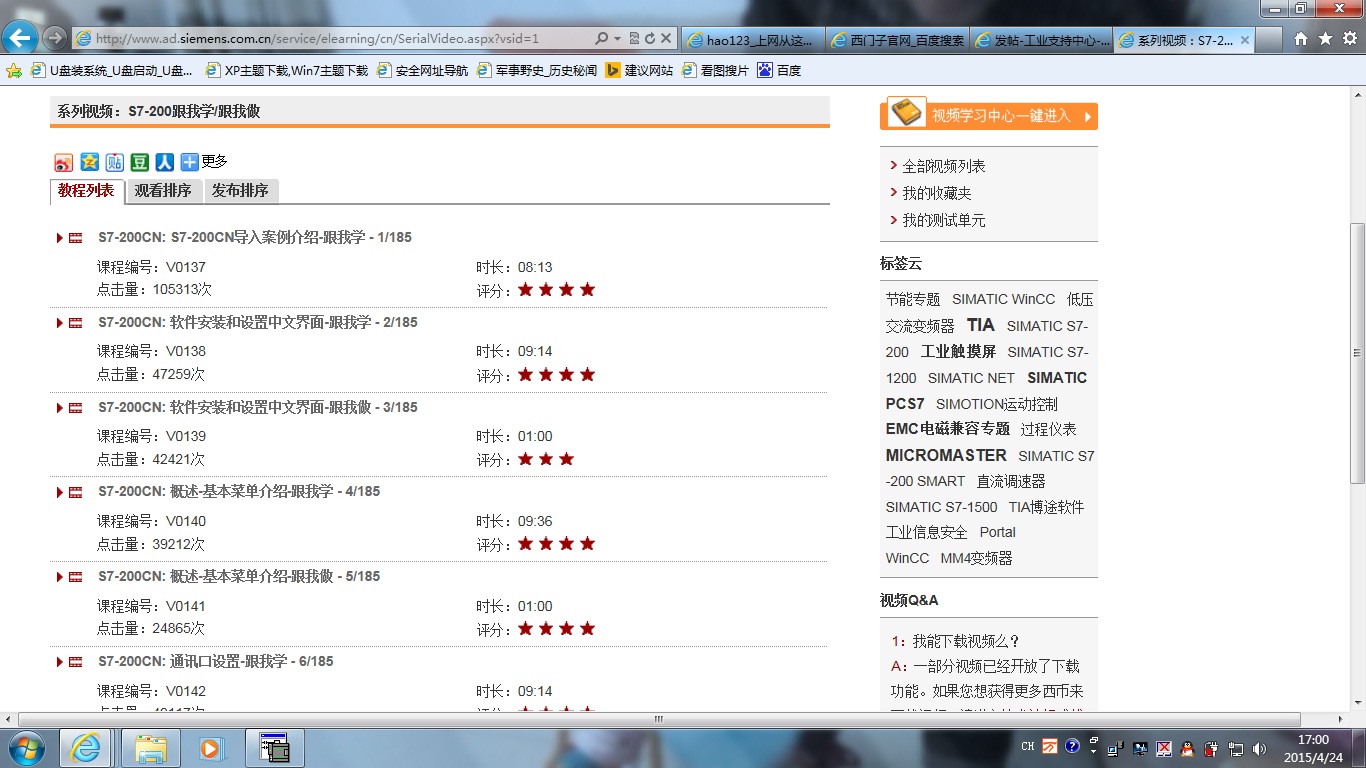Open lesson 软件安装和设置中文界面-跟我做 3/185
Viewport: 1366px width, 768px height.
(x=258, y=408)
